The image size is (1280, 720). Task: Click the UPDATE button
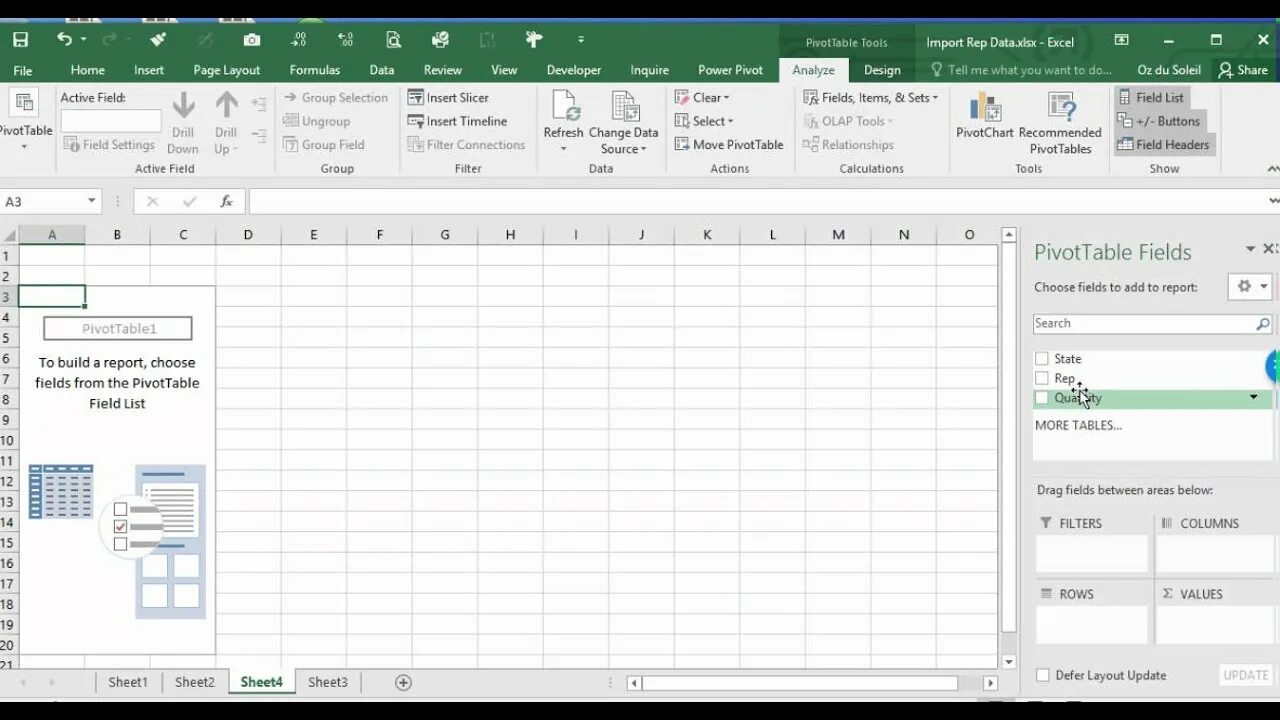(1246, 675)
